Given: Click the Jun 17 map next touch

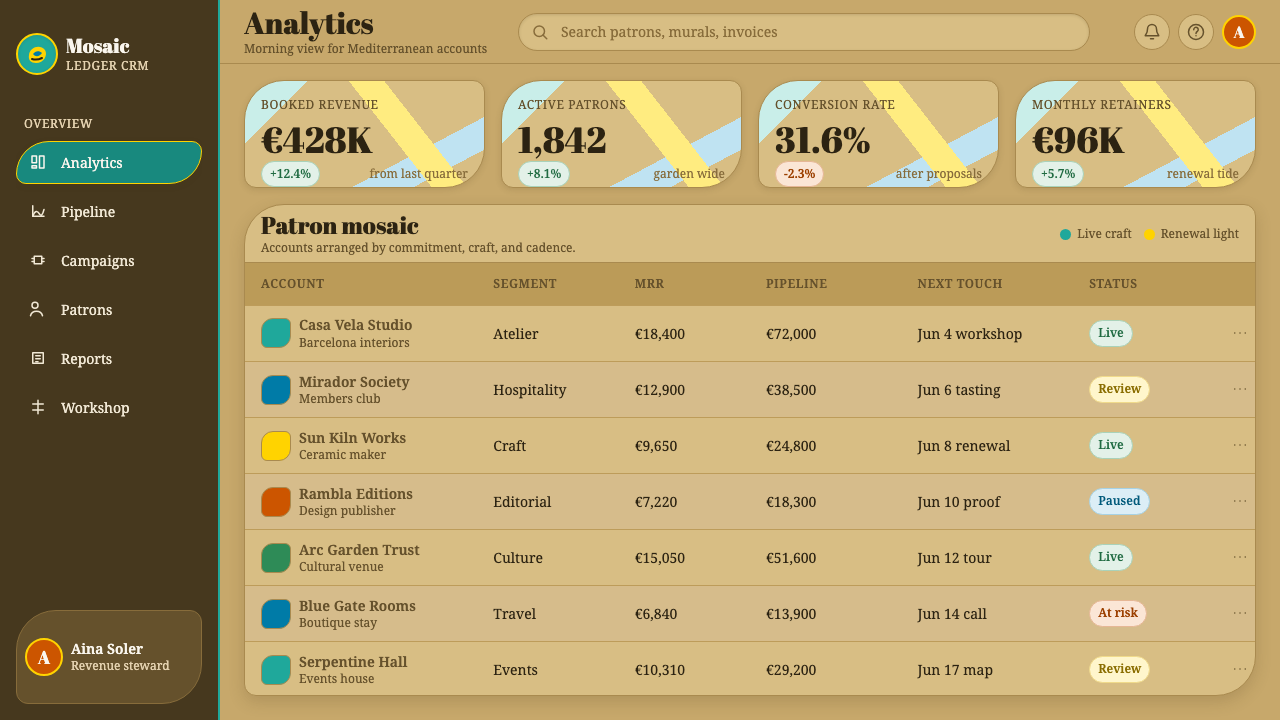Looking at the screenshot, I should pos(955,670).
